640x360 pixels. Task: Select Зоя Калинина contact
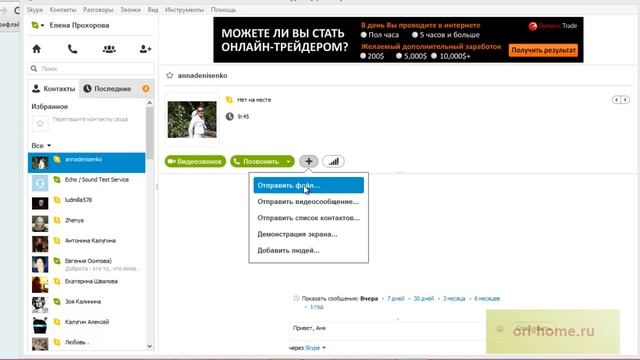click(x=87, y=305)
